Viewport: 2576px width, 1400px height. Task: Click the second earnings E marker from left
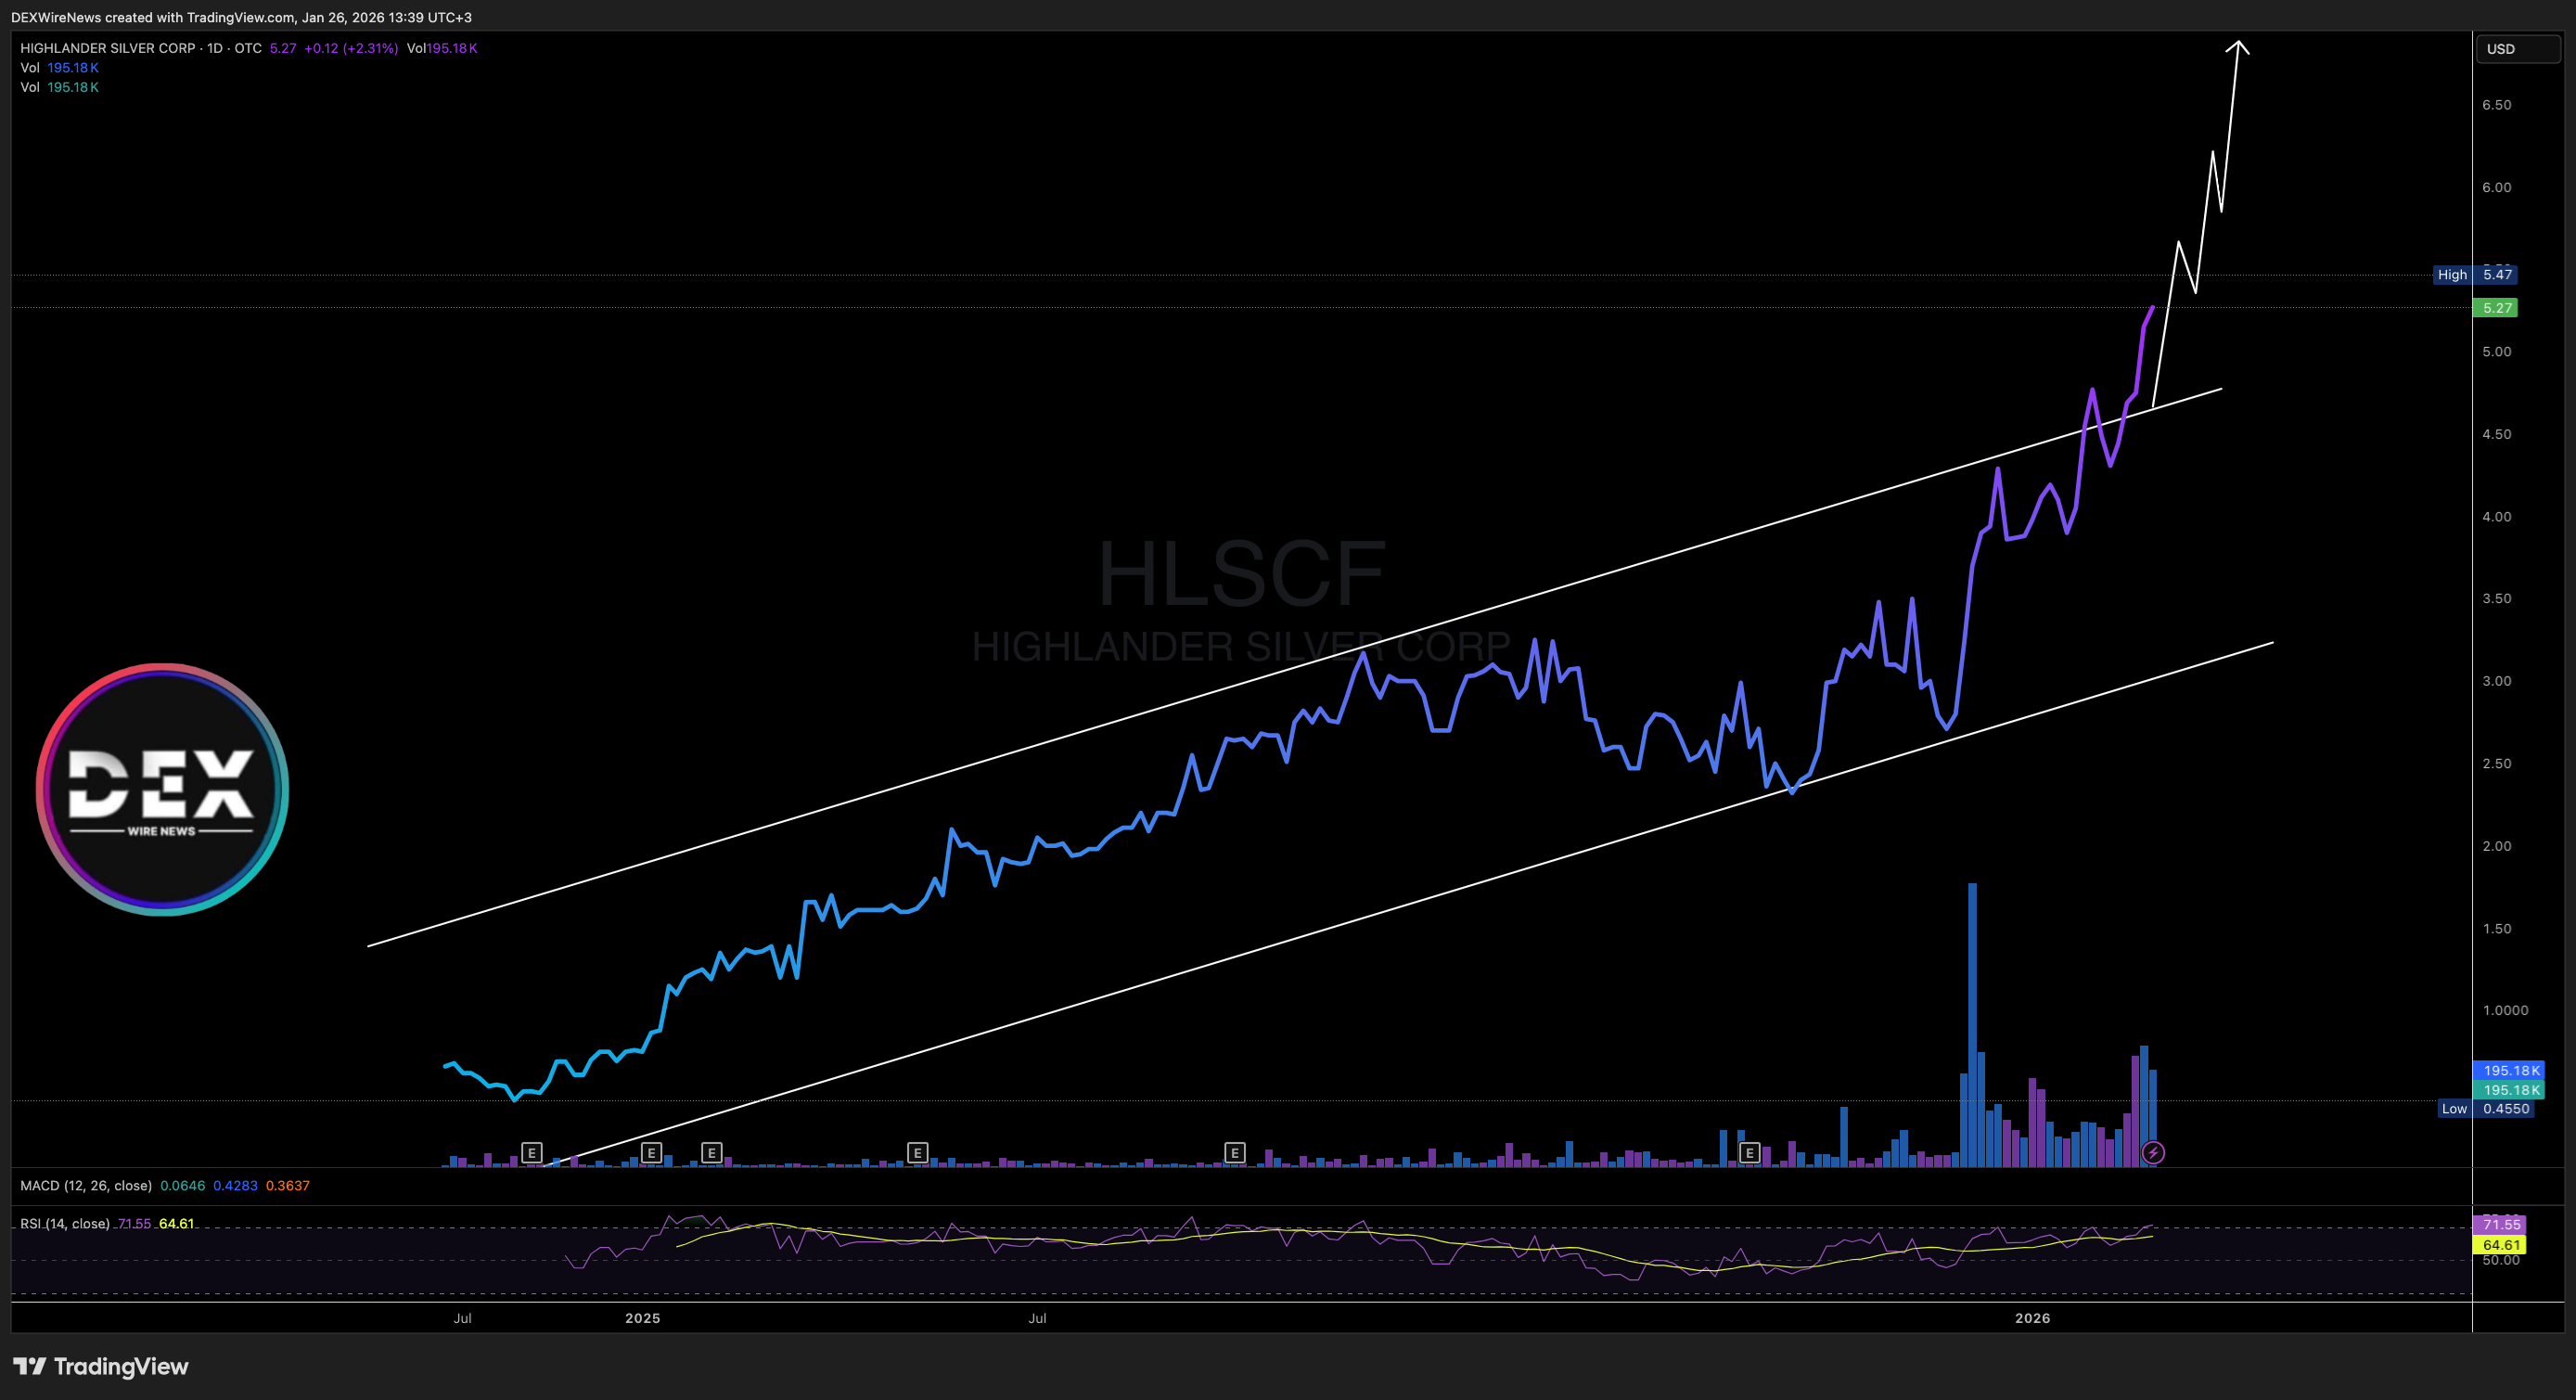click(651, 1153)
